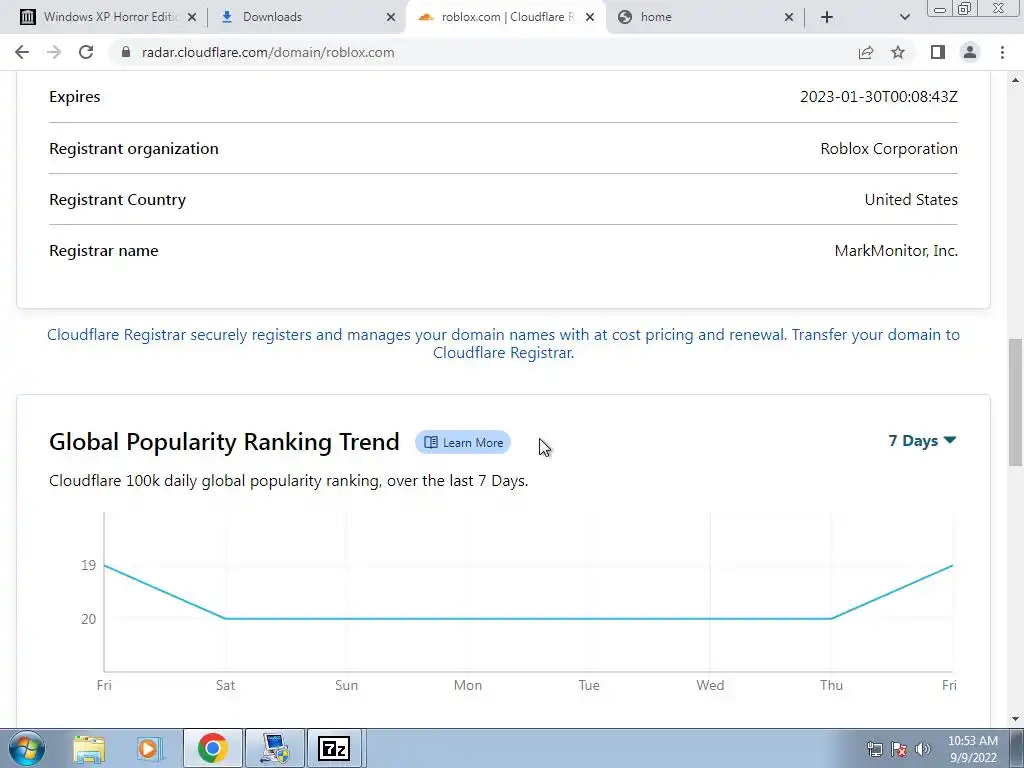Viewport: 1024px width, 768px height.
Task: Open volume speaker tray icon
Action: [922, 749]
